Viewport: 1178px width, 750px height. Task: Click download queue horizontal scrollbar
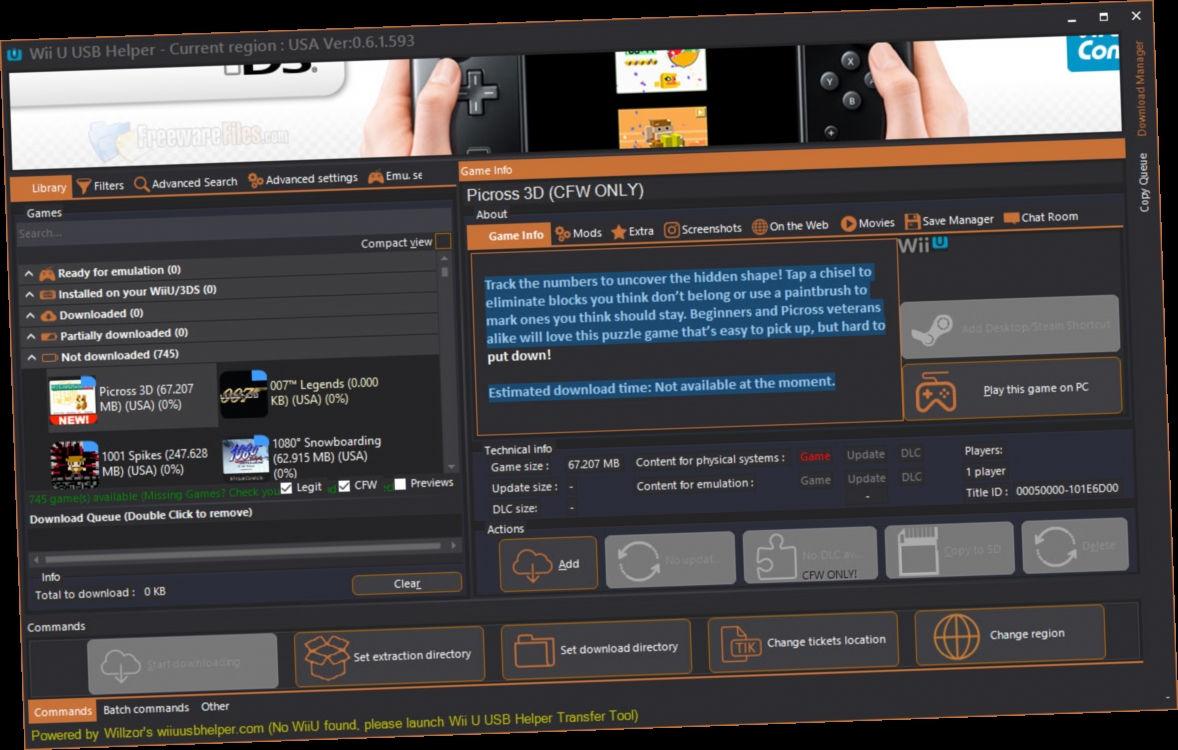(243, 552)
